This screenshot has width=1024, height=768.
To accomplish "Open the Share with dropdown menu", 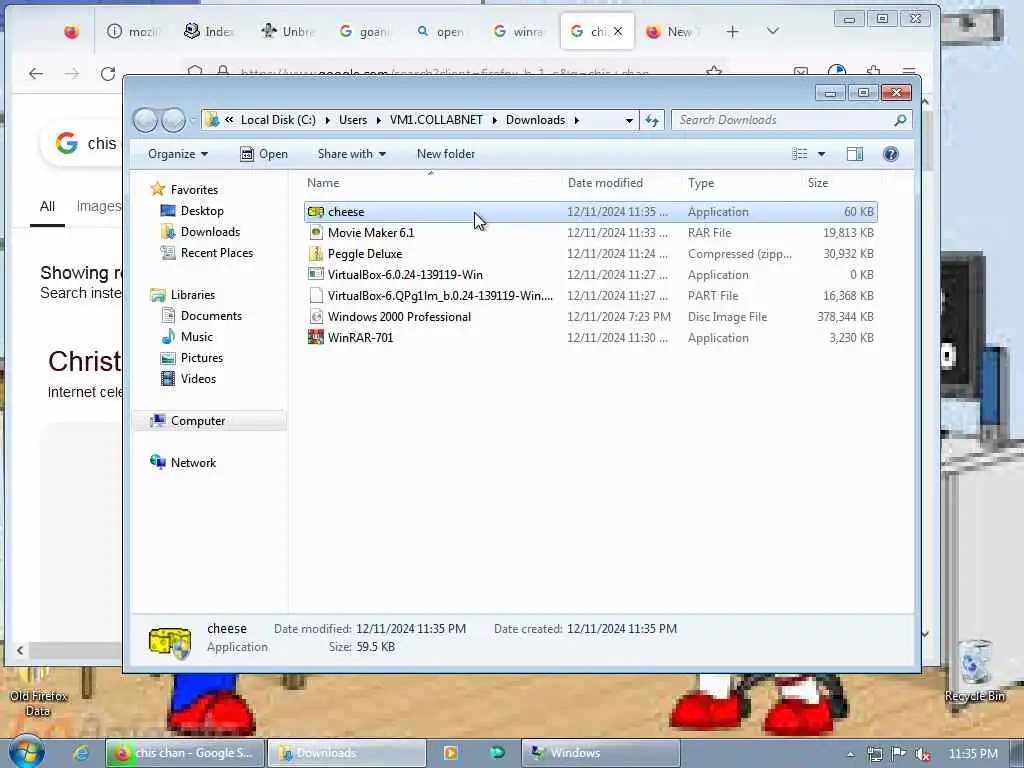I will coord(351,154).
